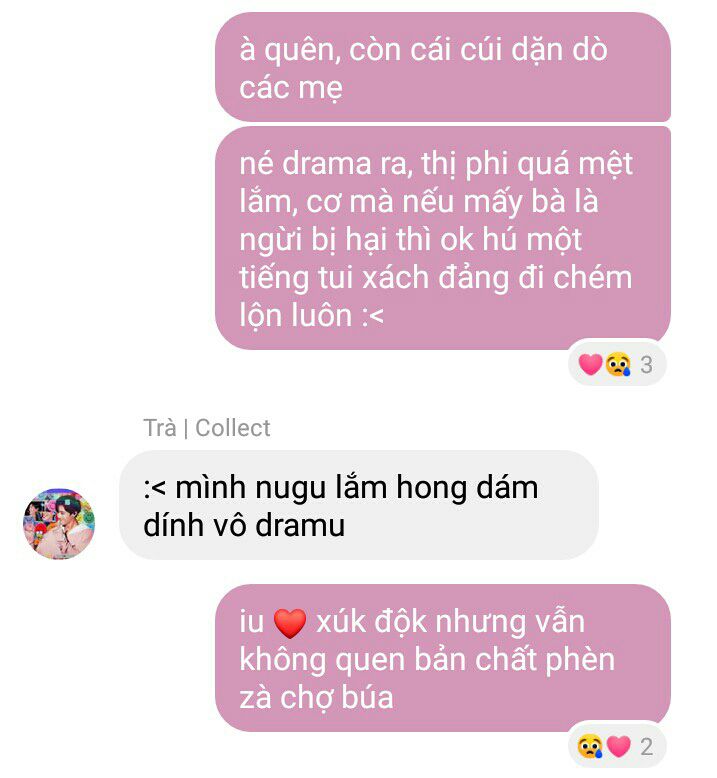The width and height of the screenshot is (717, 778).
Task: Click the red heart emoji inside the 'iu' message
Action: [290, 623]
